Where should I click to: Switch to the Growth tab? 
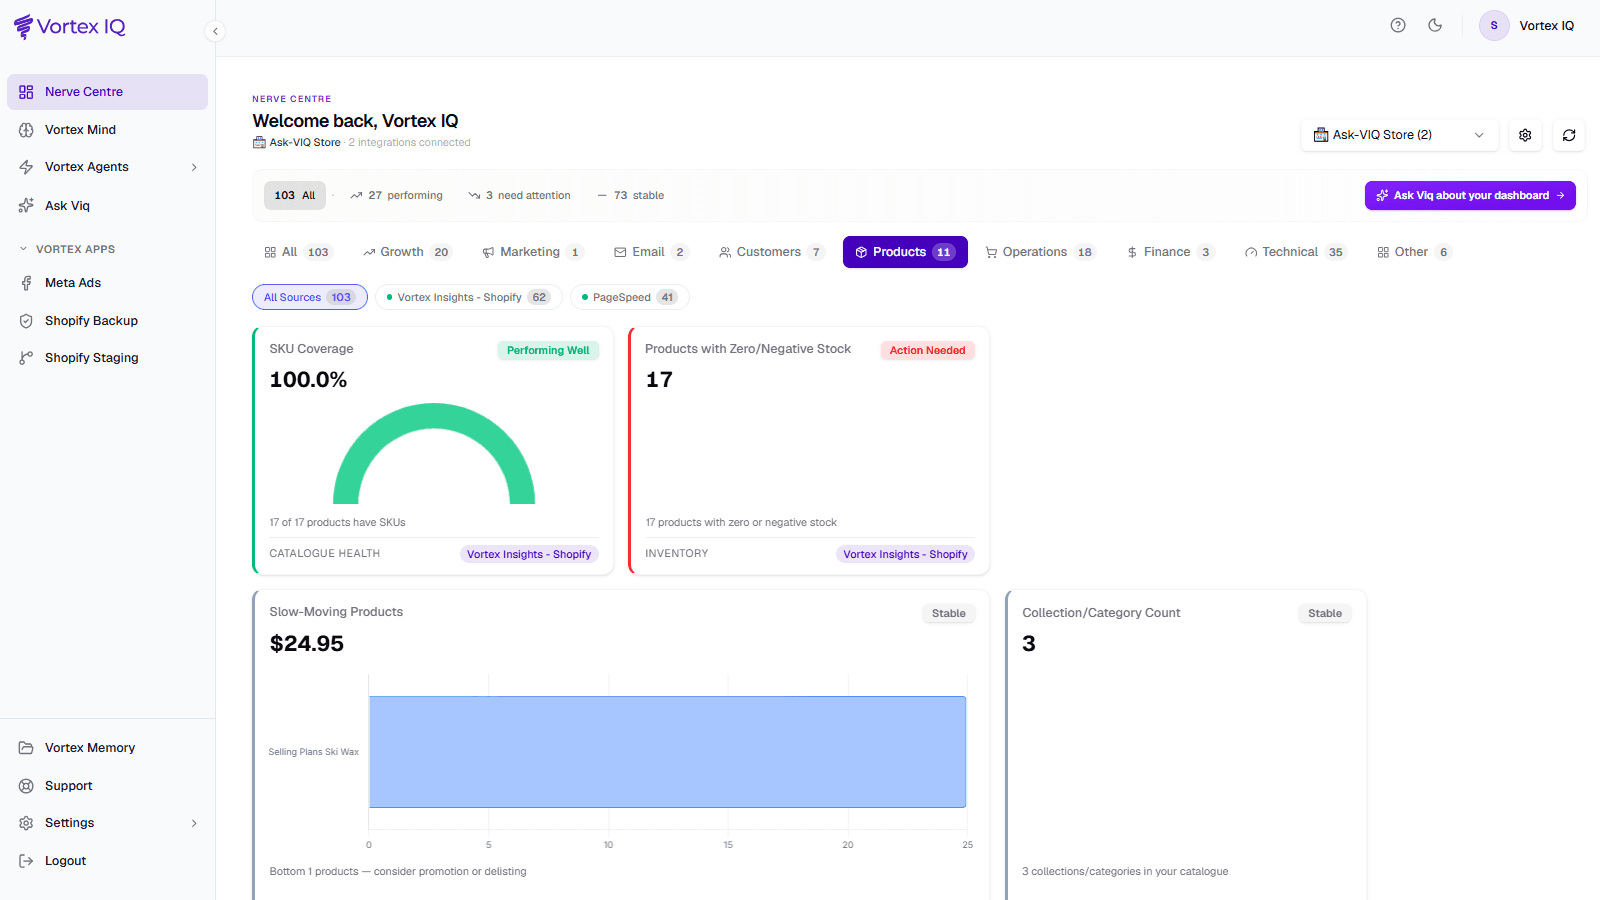(407, 252)
